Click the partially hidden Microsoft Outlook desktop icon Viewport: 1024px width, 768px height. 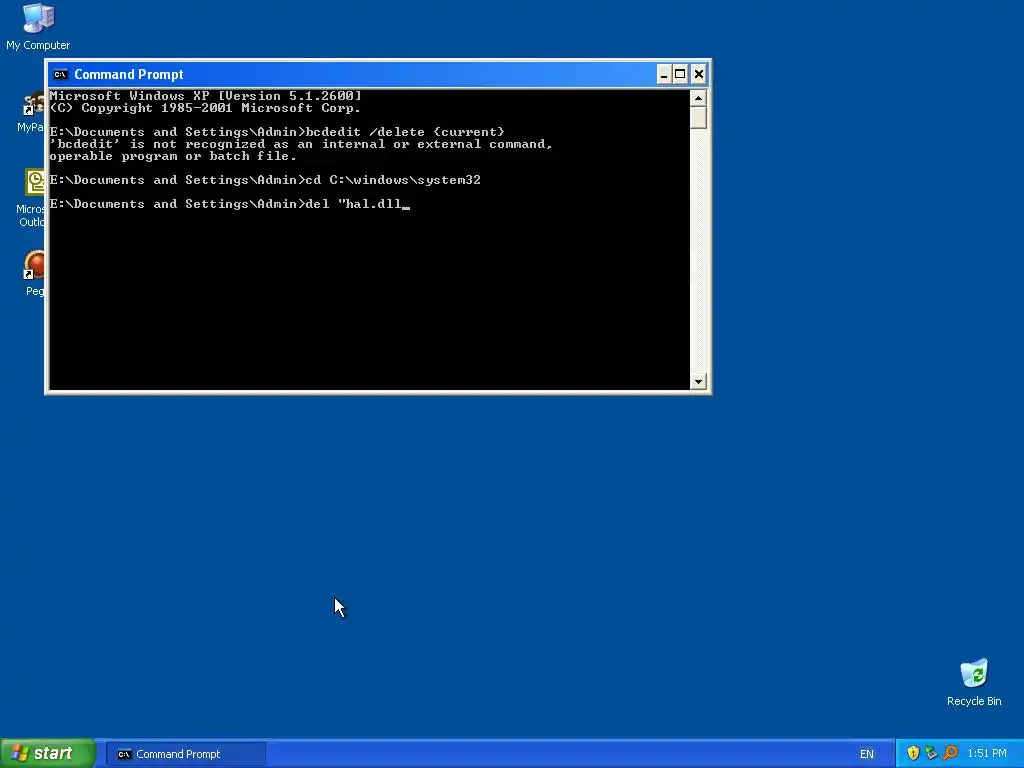pyautogui.click(x=31, y=197)
